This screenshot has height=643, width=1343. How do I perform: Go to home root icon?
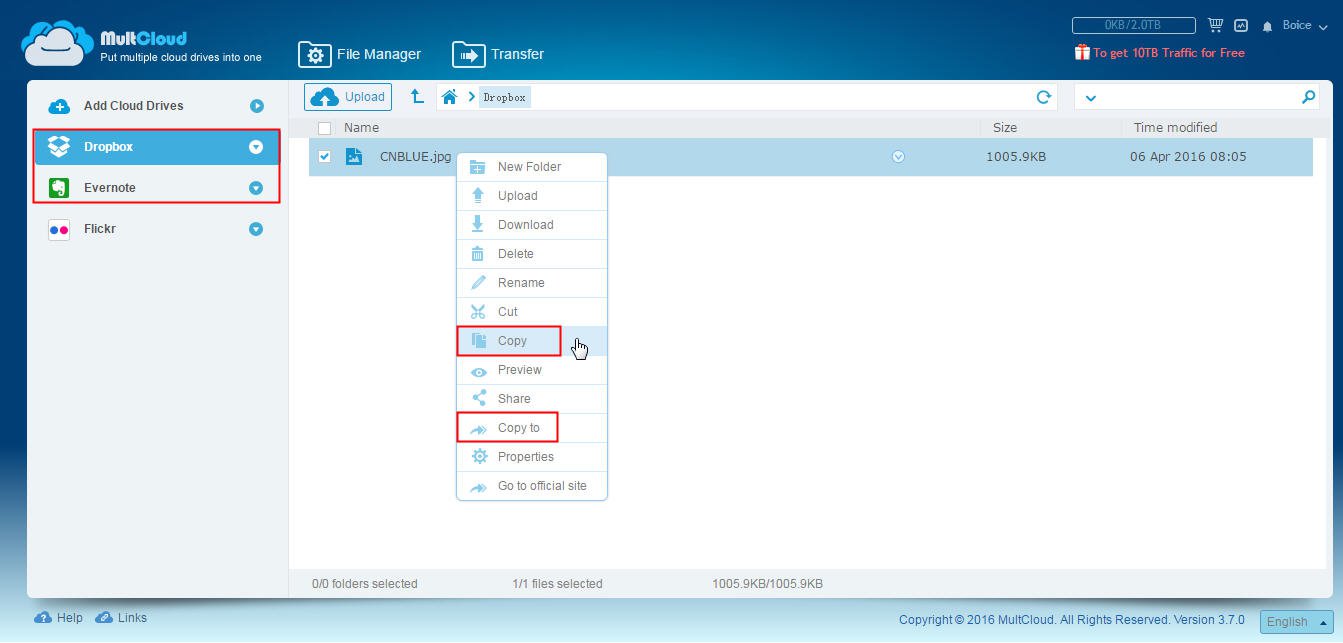pyautogui.click(x=450, y=97)
